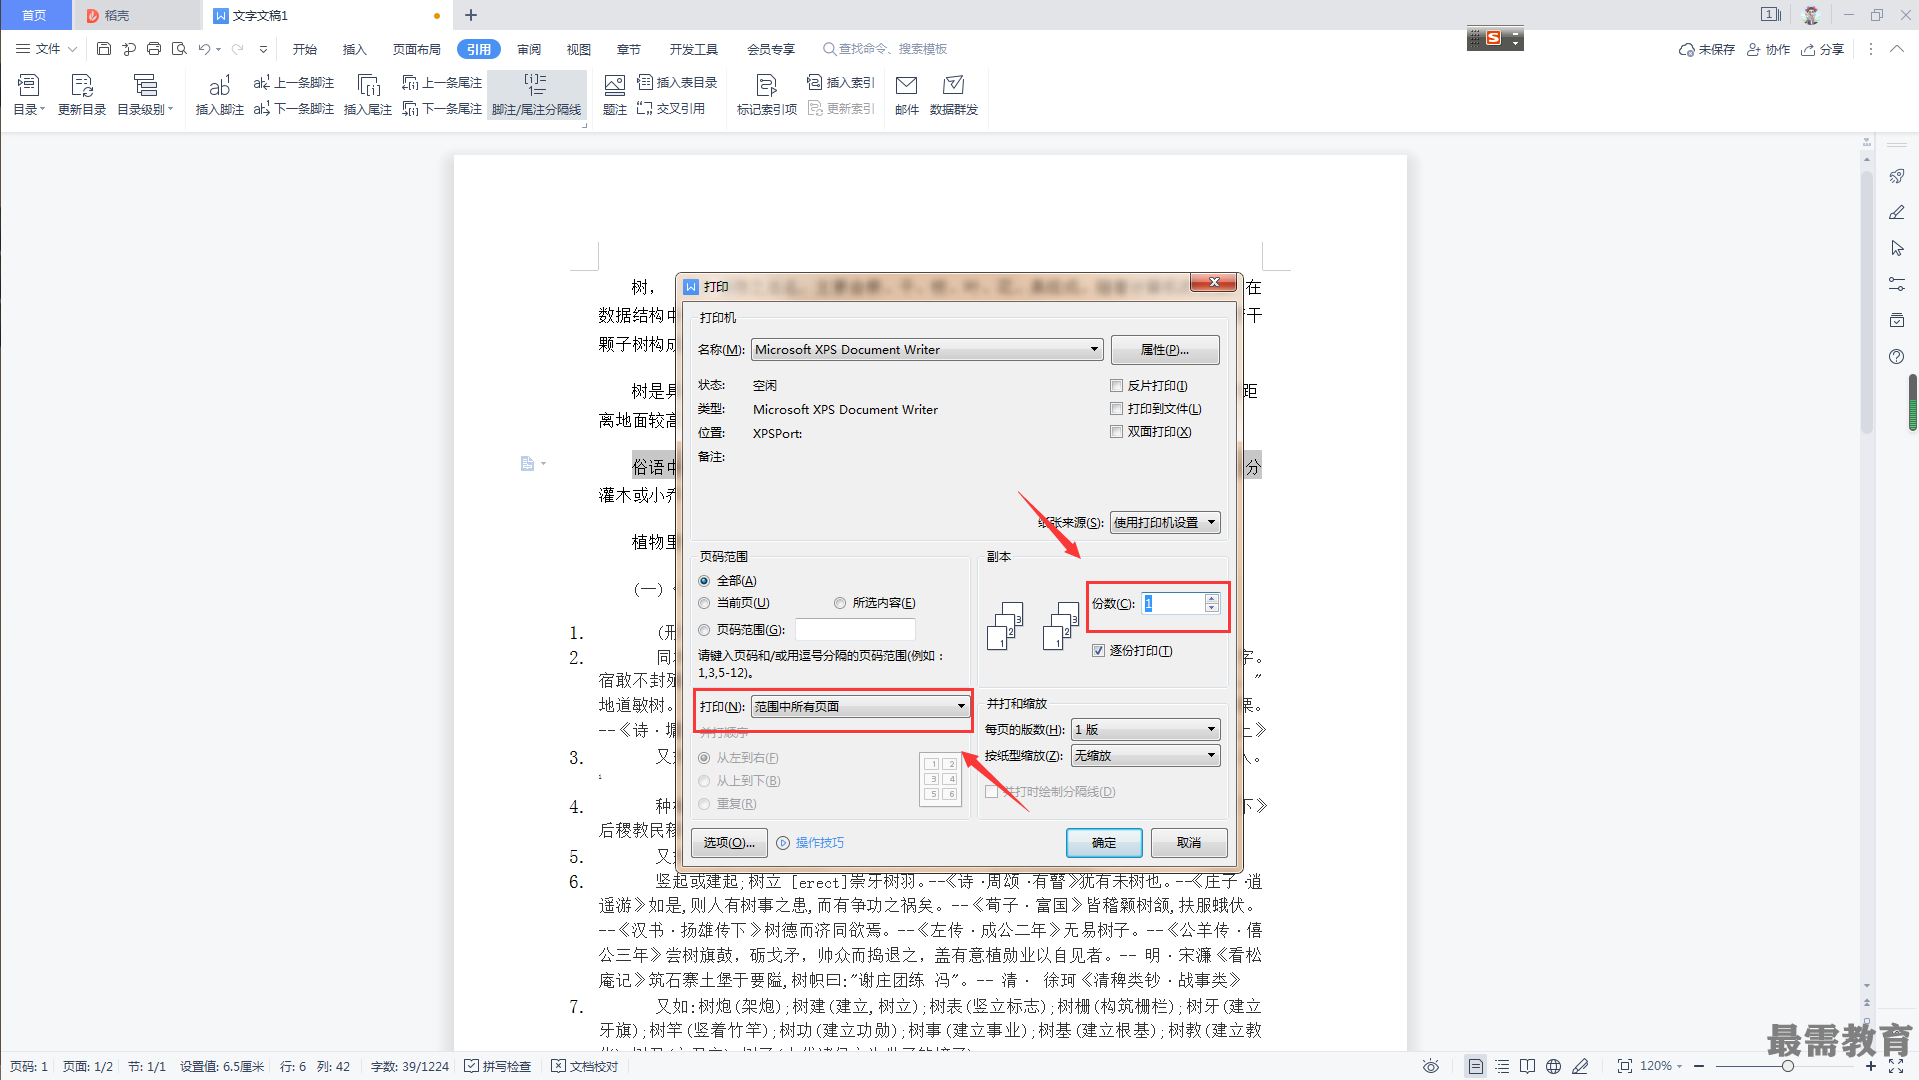Switch to web layout view icon
The height and width of the screenshot is (1080, 1919).
(1553, 1067)
